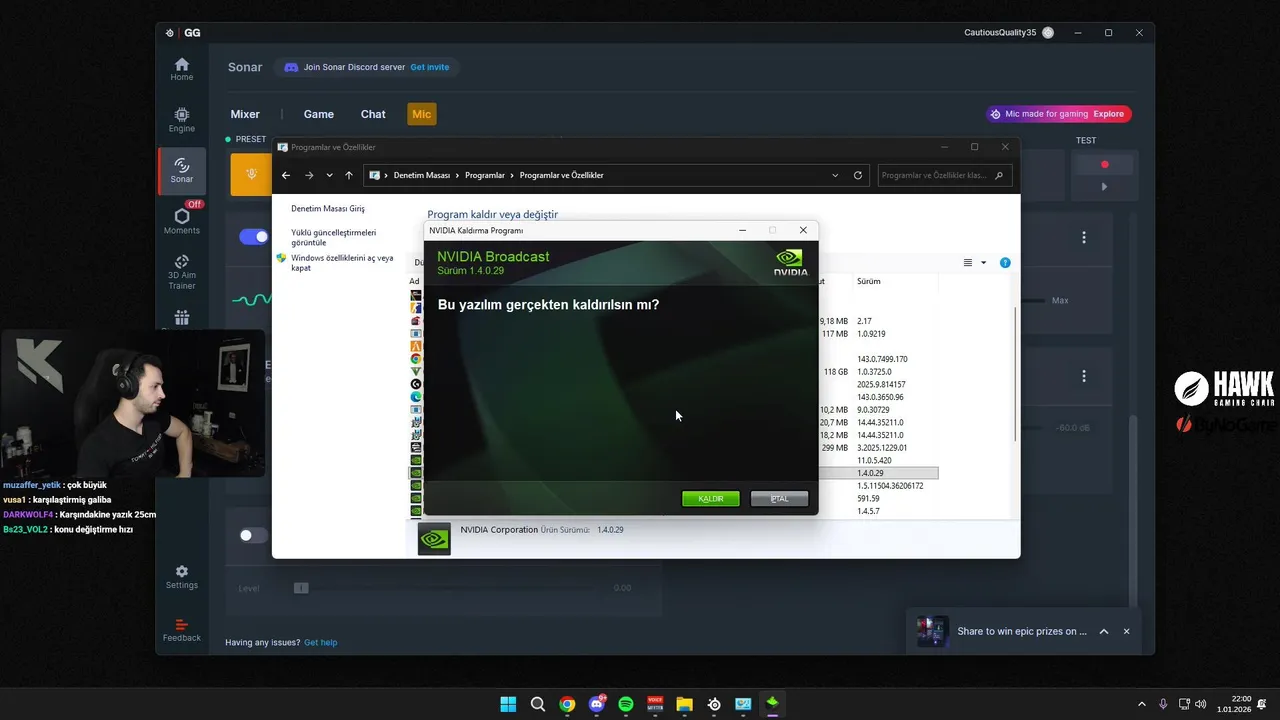Click the Share to win notification thumbnail

[932, 631]
